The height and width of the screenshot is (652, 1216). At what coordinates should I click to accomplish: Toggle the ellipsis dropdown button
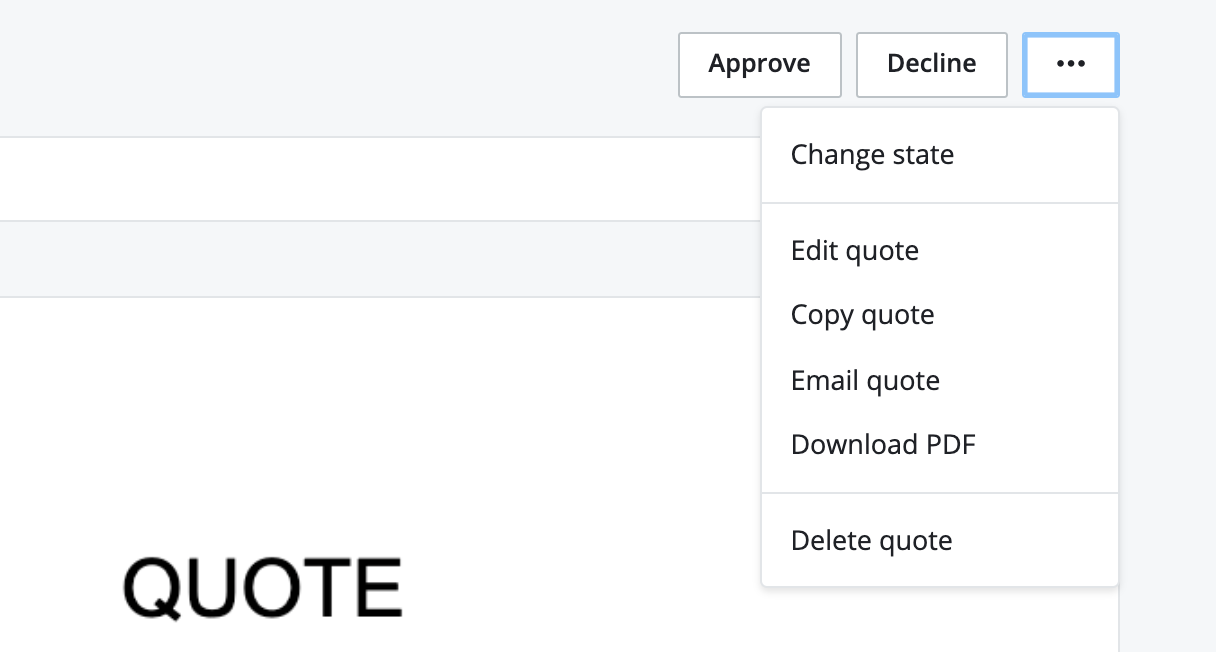(x=1070, y=65)
